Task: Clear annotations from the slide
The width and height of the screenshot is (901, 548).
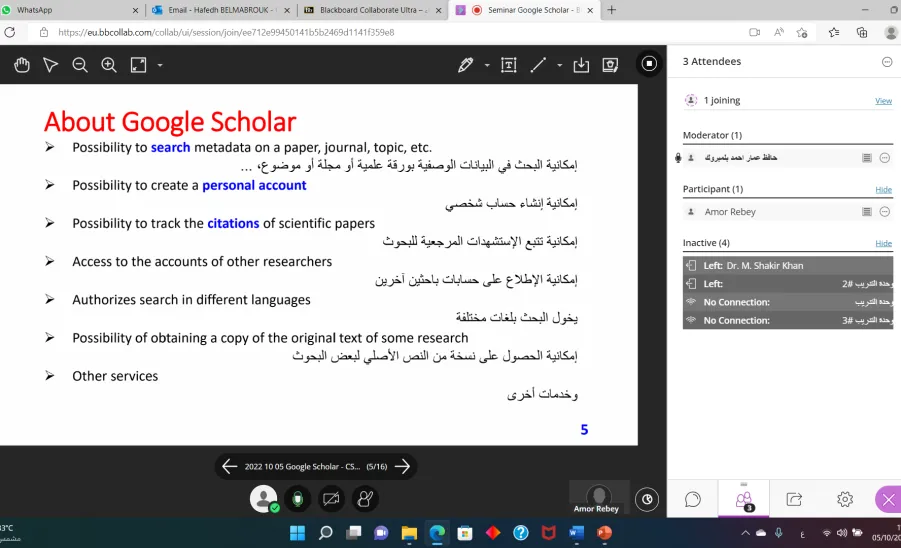Action: pyautogui.click(x=610, y=65)
